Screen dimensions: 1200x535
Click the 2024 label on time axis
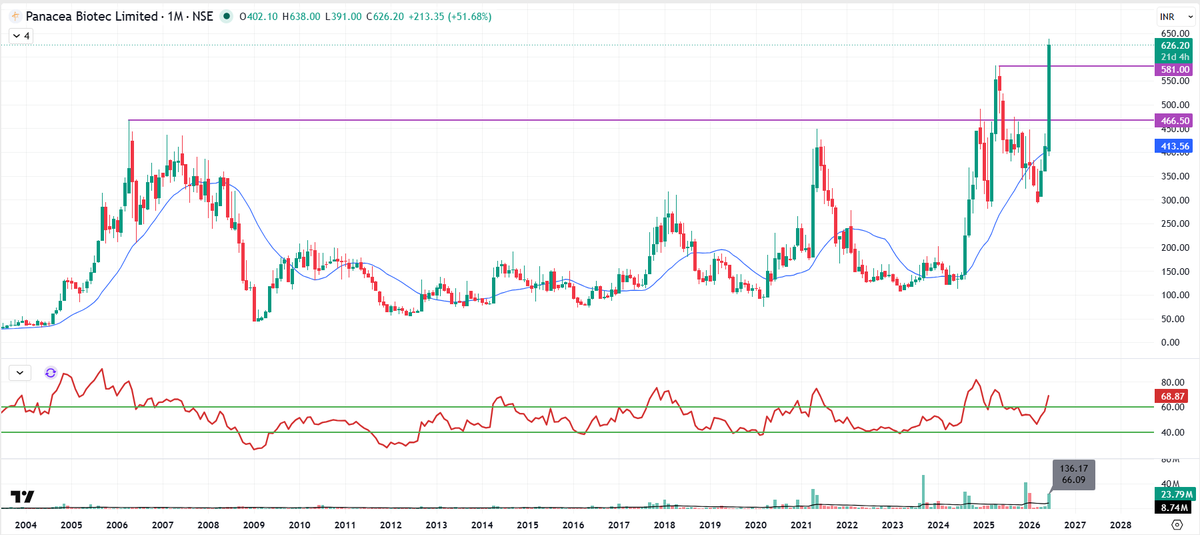(938, 524)
